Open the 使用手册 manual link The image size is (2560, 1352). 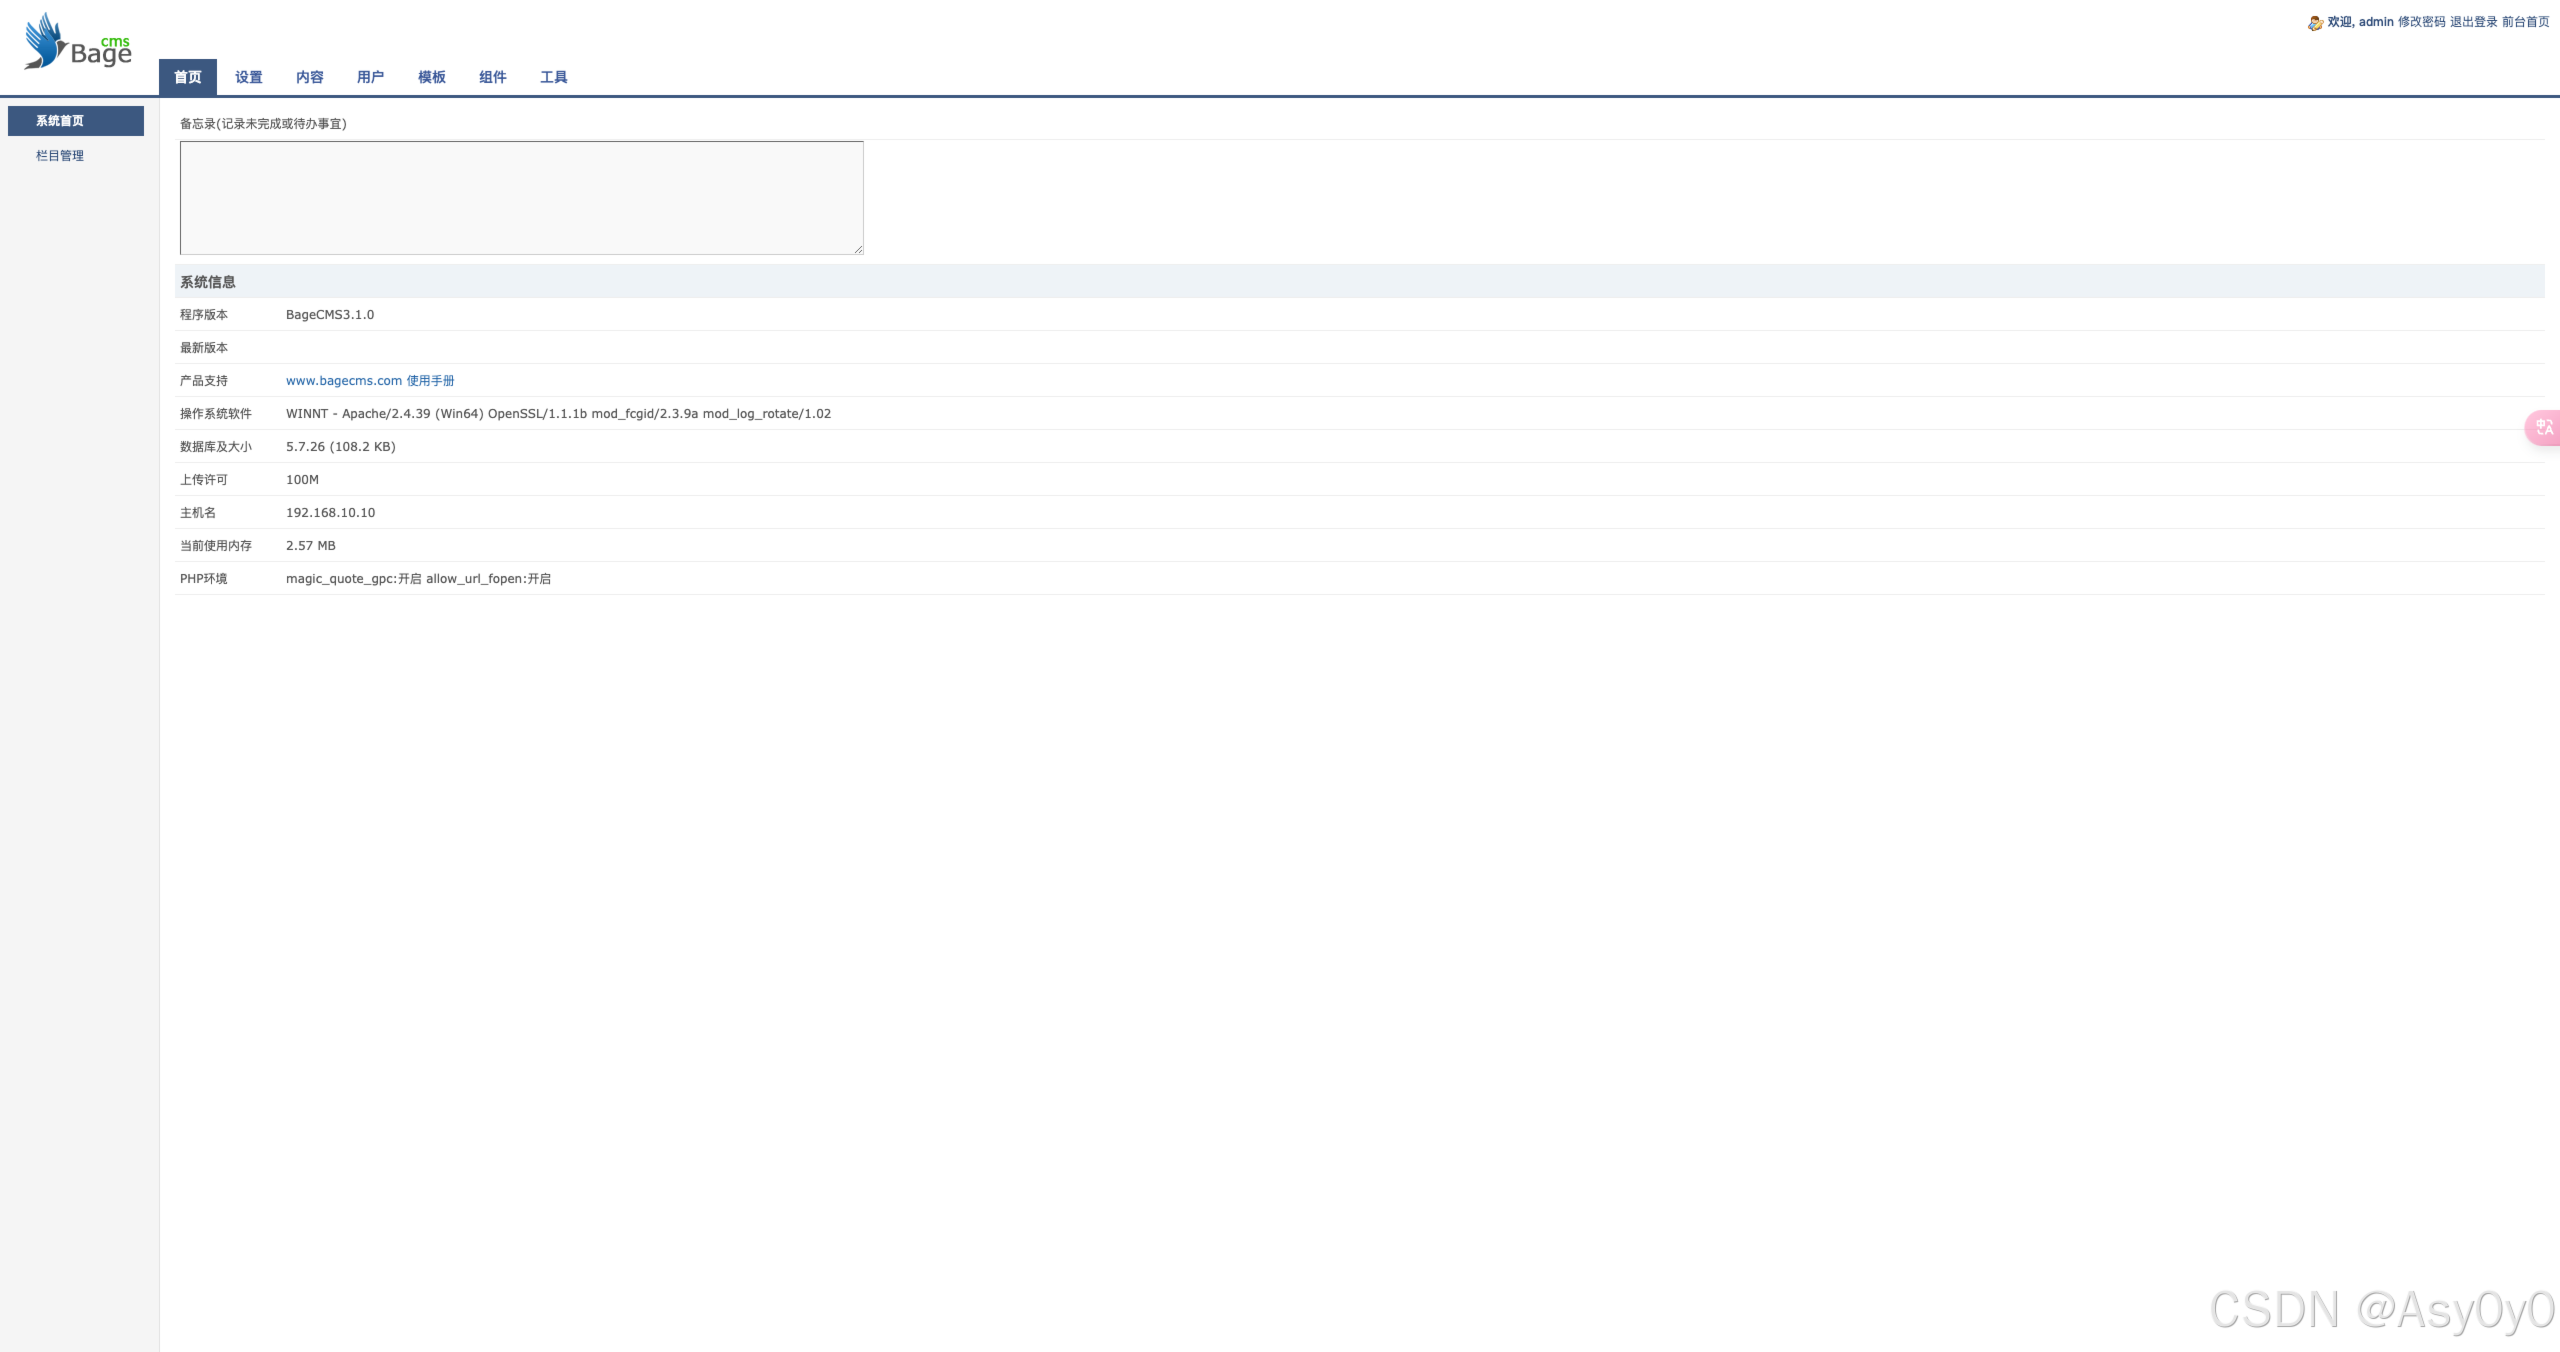tap(431, 381)
